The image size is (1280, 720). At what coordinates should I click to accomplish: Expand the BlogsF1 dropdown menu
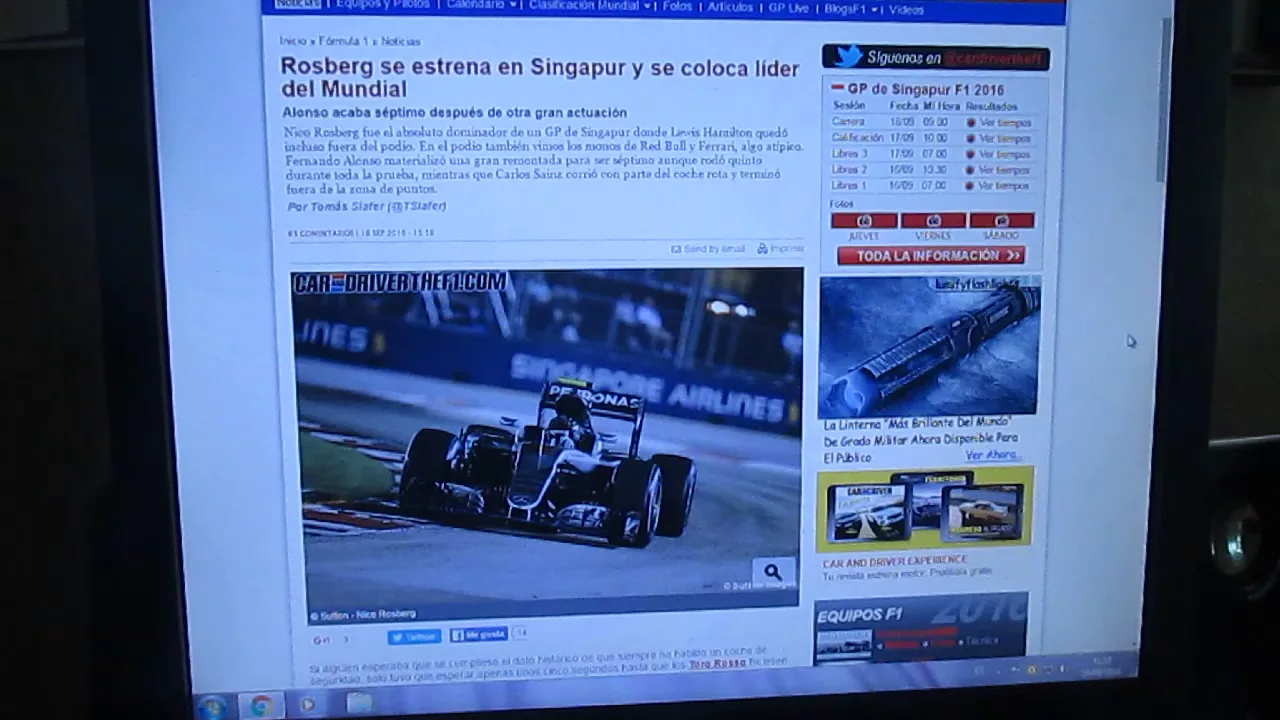click(850, 8)
